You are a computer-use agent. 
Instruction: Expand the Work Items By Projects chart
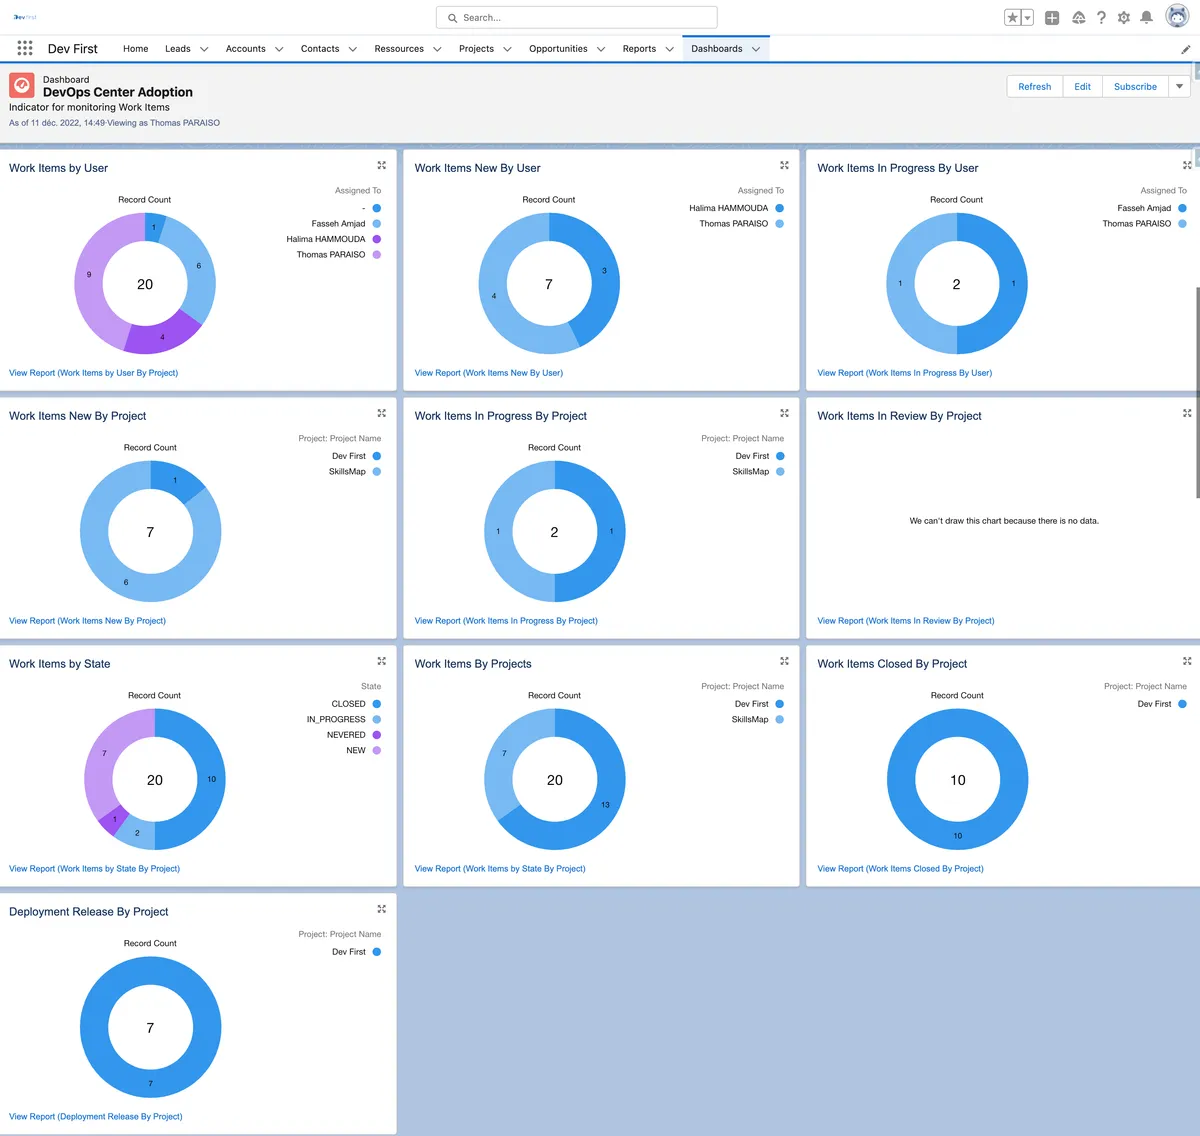784,661
